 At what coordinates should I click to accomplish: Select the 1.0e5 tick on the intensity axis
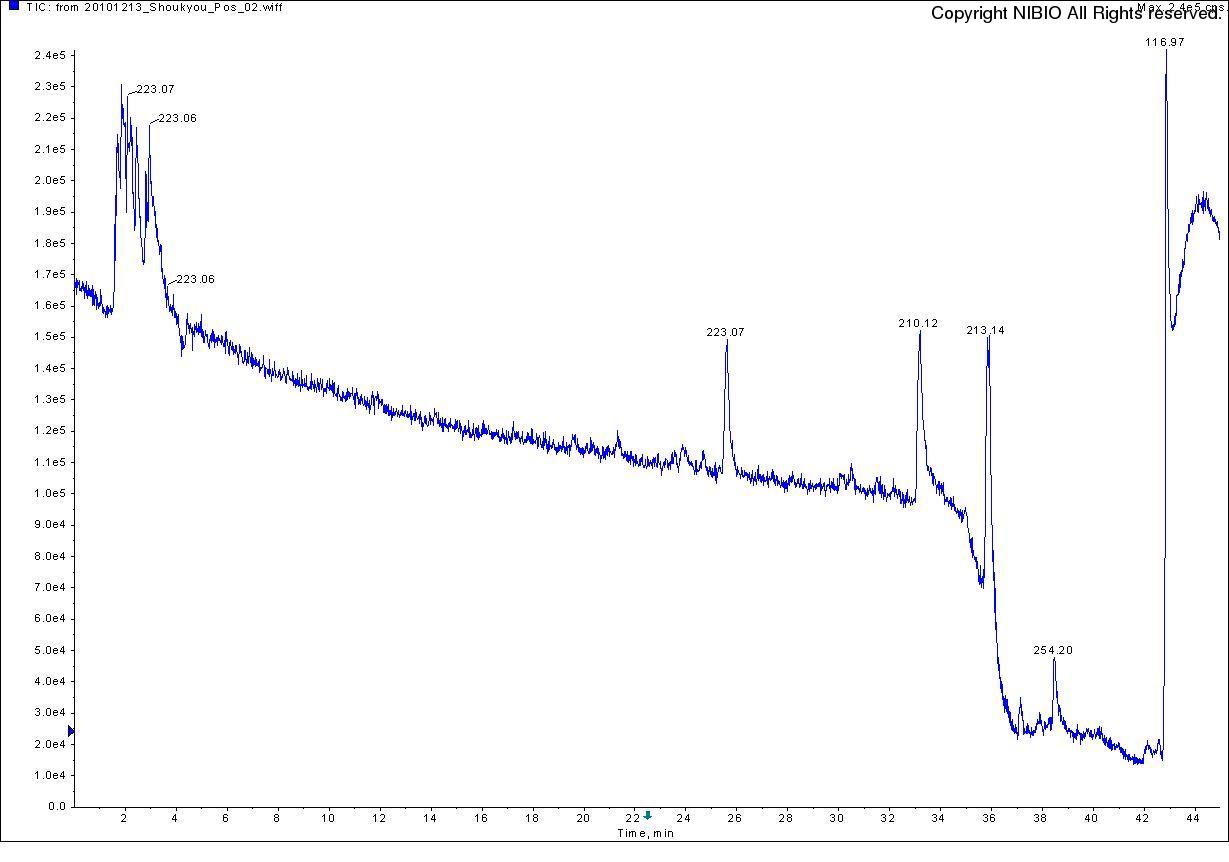[x=50, y=493]
